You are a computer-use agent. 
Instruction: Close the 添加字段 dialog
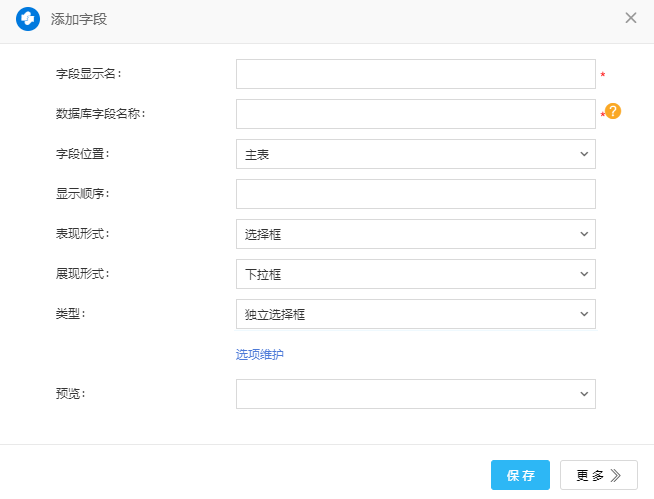coord(630,18)
